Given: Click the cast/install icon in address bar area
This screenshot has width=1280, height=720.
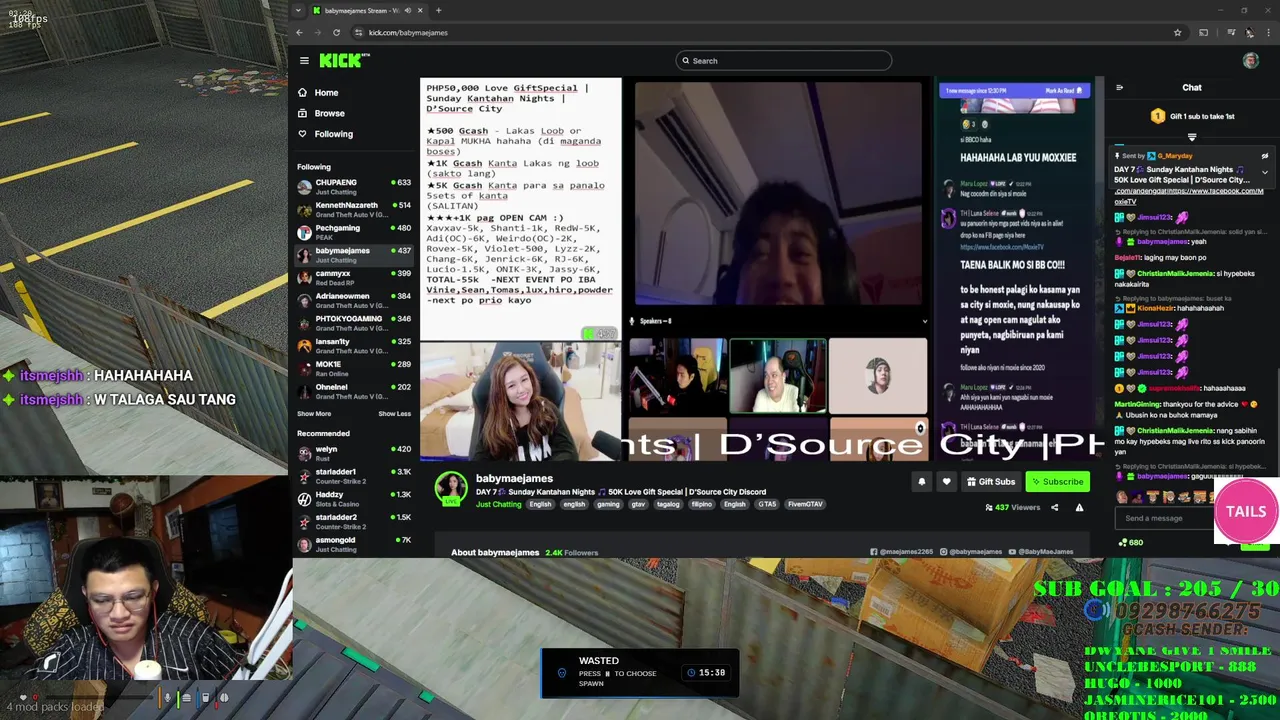Looking at the screenshot, I should coord(1203,33).
